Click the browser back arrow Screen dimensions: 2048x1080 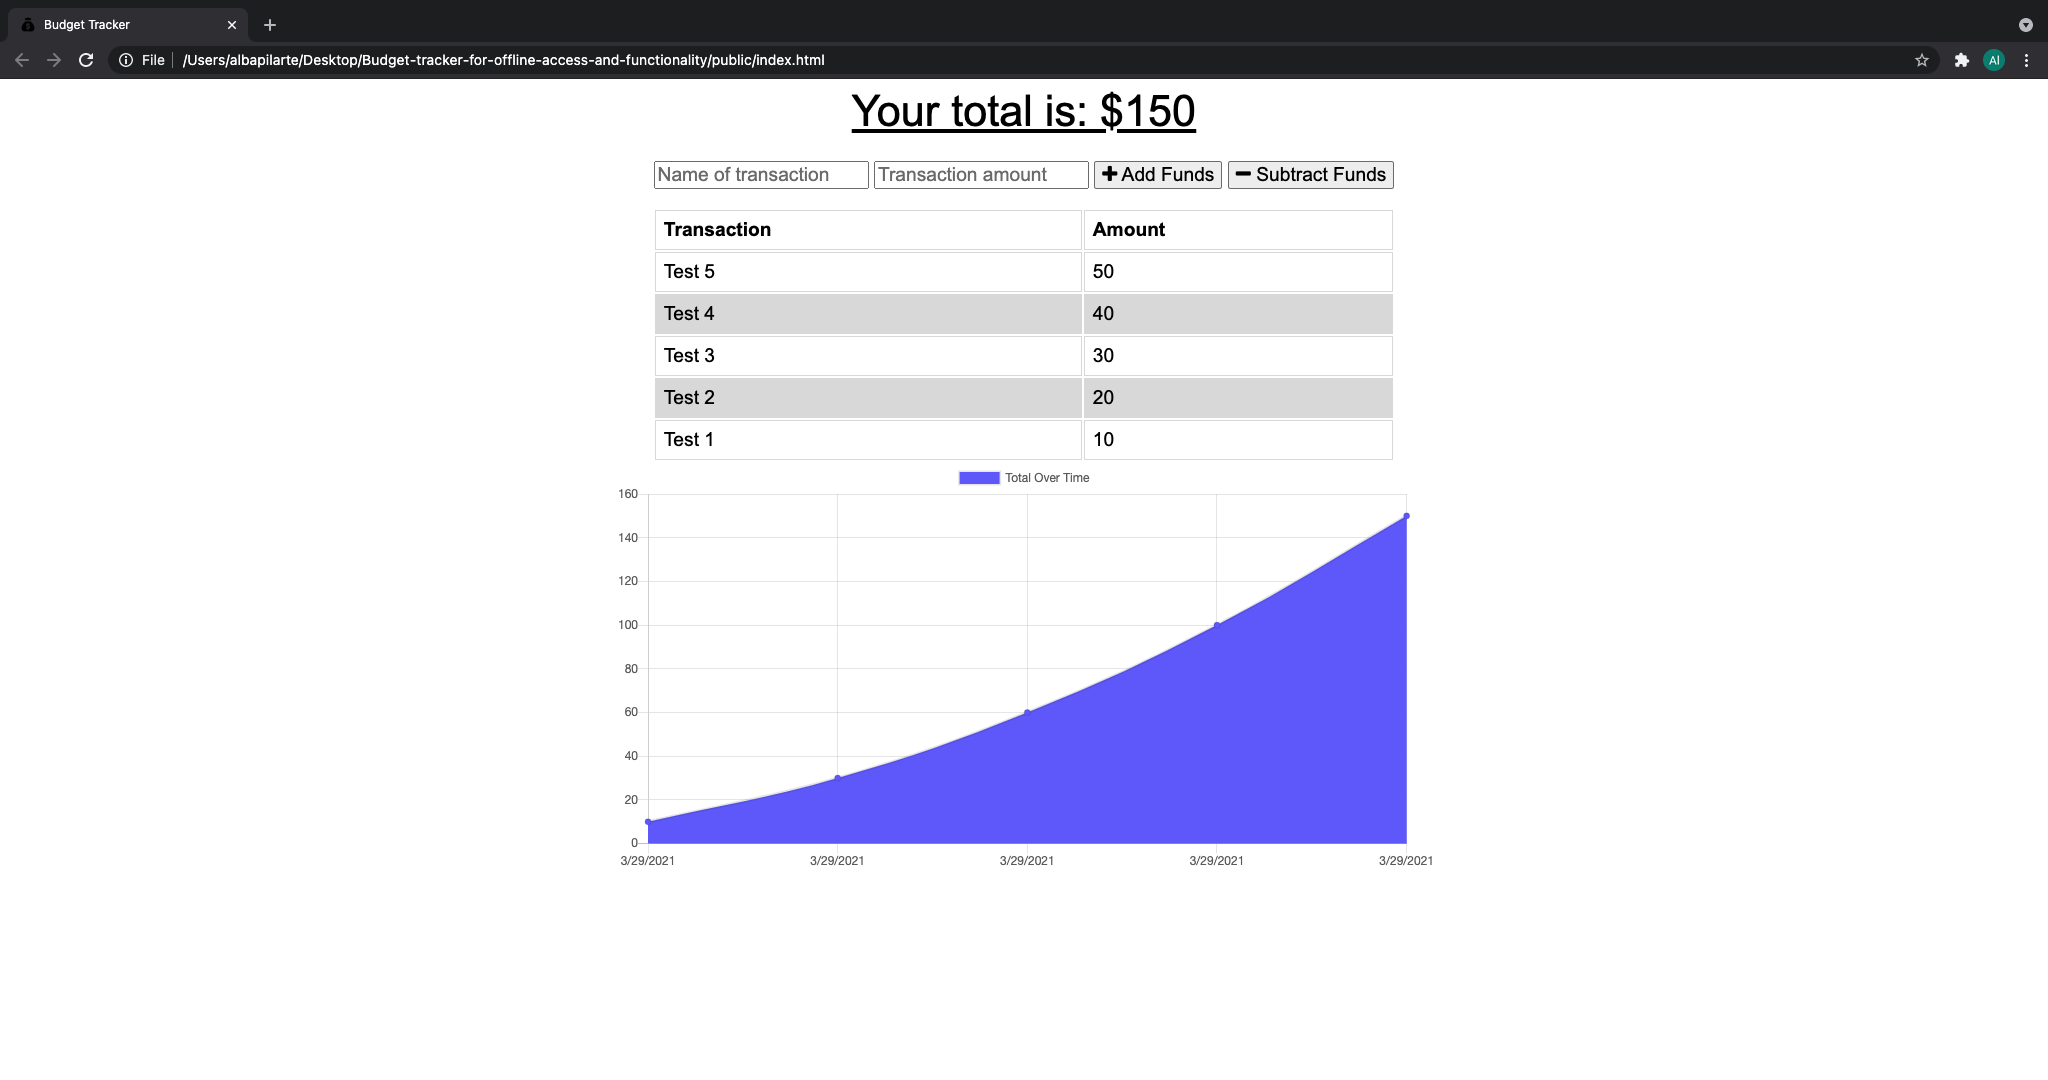(x=22, y=60)
